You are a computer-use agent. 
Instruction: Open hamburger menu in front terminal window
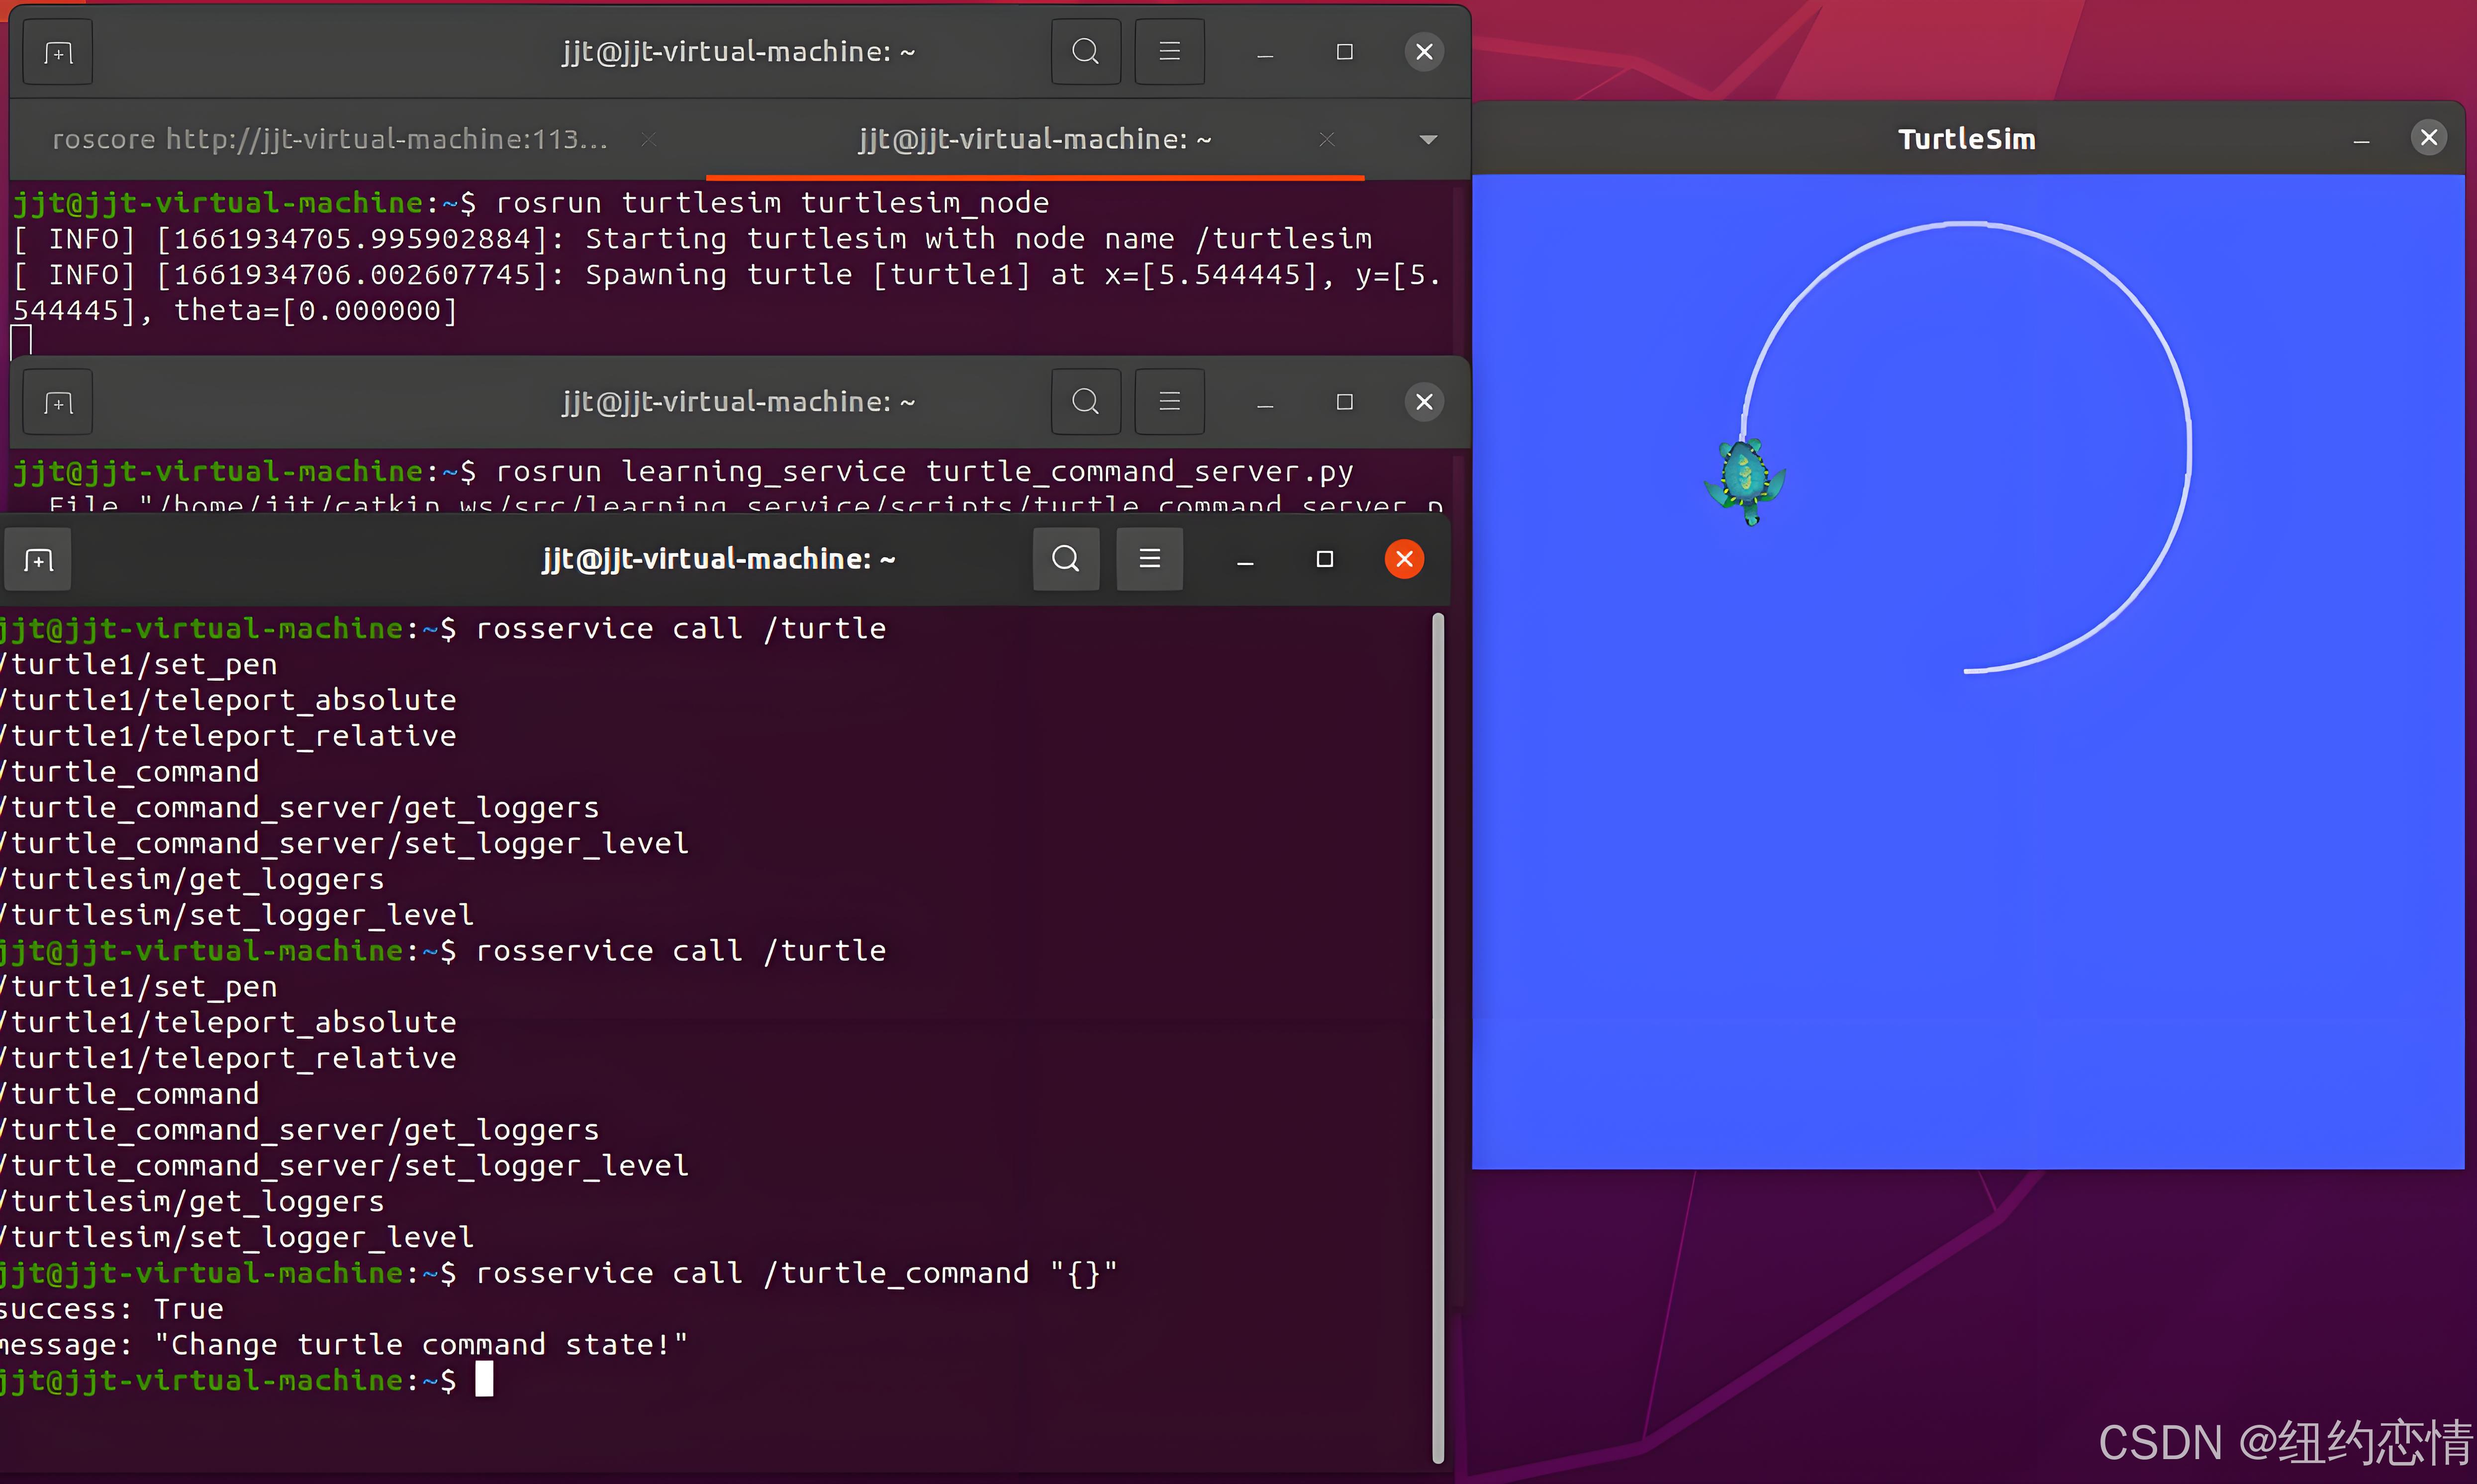point(1149,559)
